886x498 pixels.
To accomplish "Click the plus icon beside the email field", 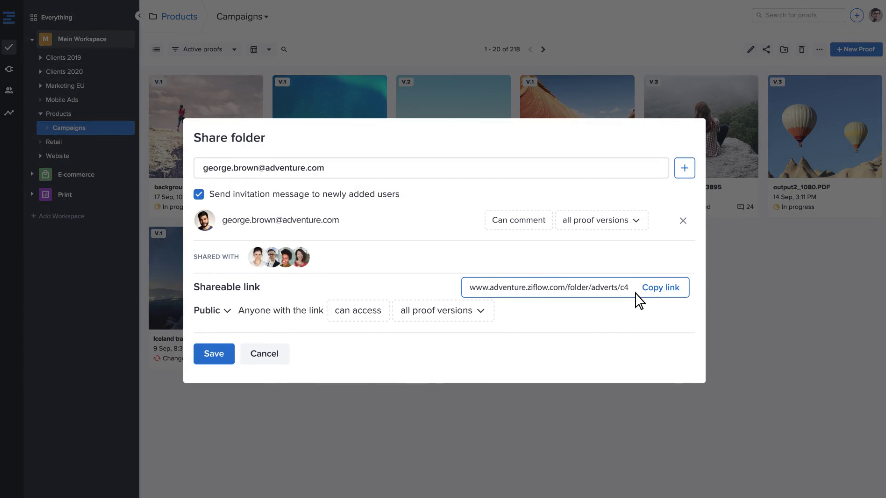I will [684, 168].
